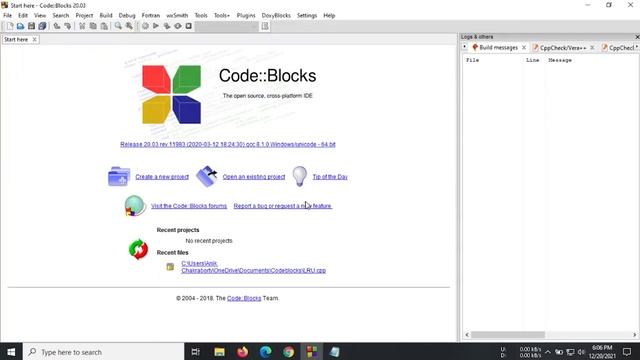Click the Tip of the Day link

click(330, 177)
